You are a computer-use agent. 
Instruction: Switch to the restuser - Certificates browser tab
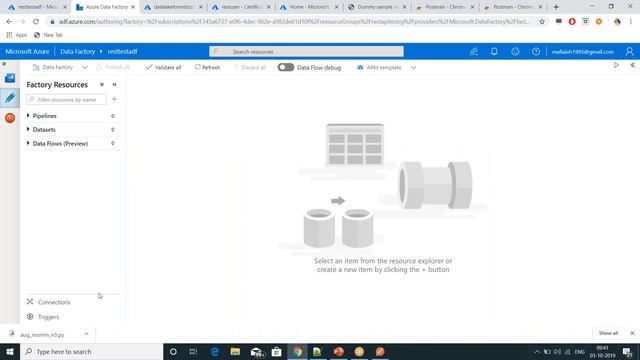(x=241, y=7)
